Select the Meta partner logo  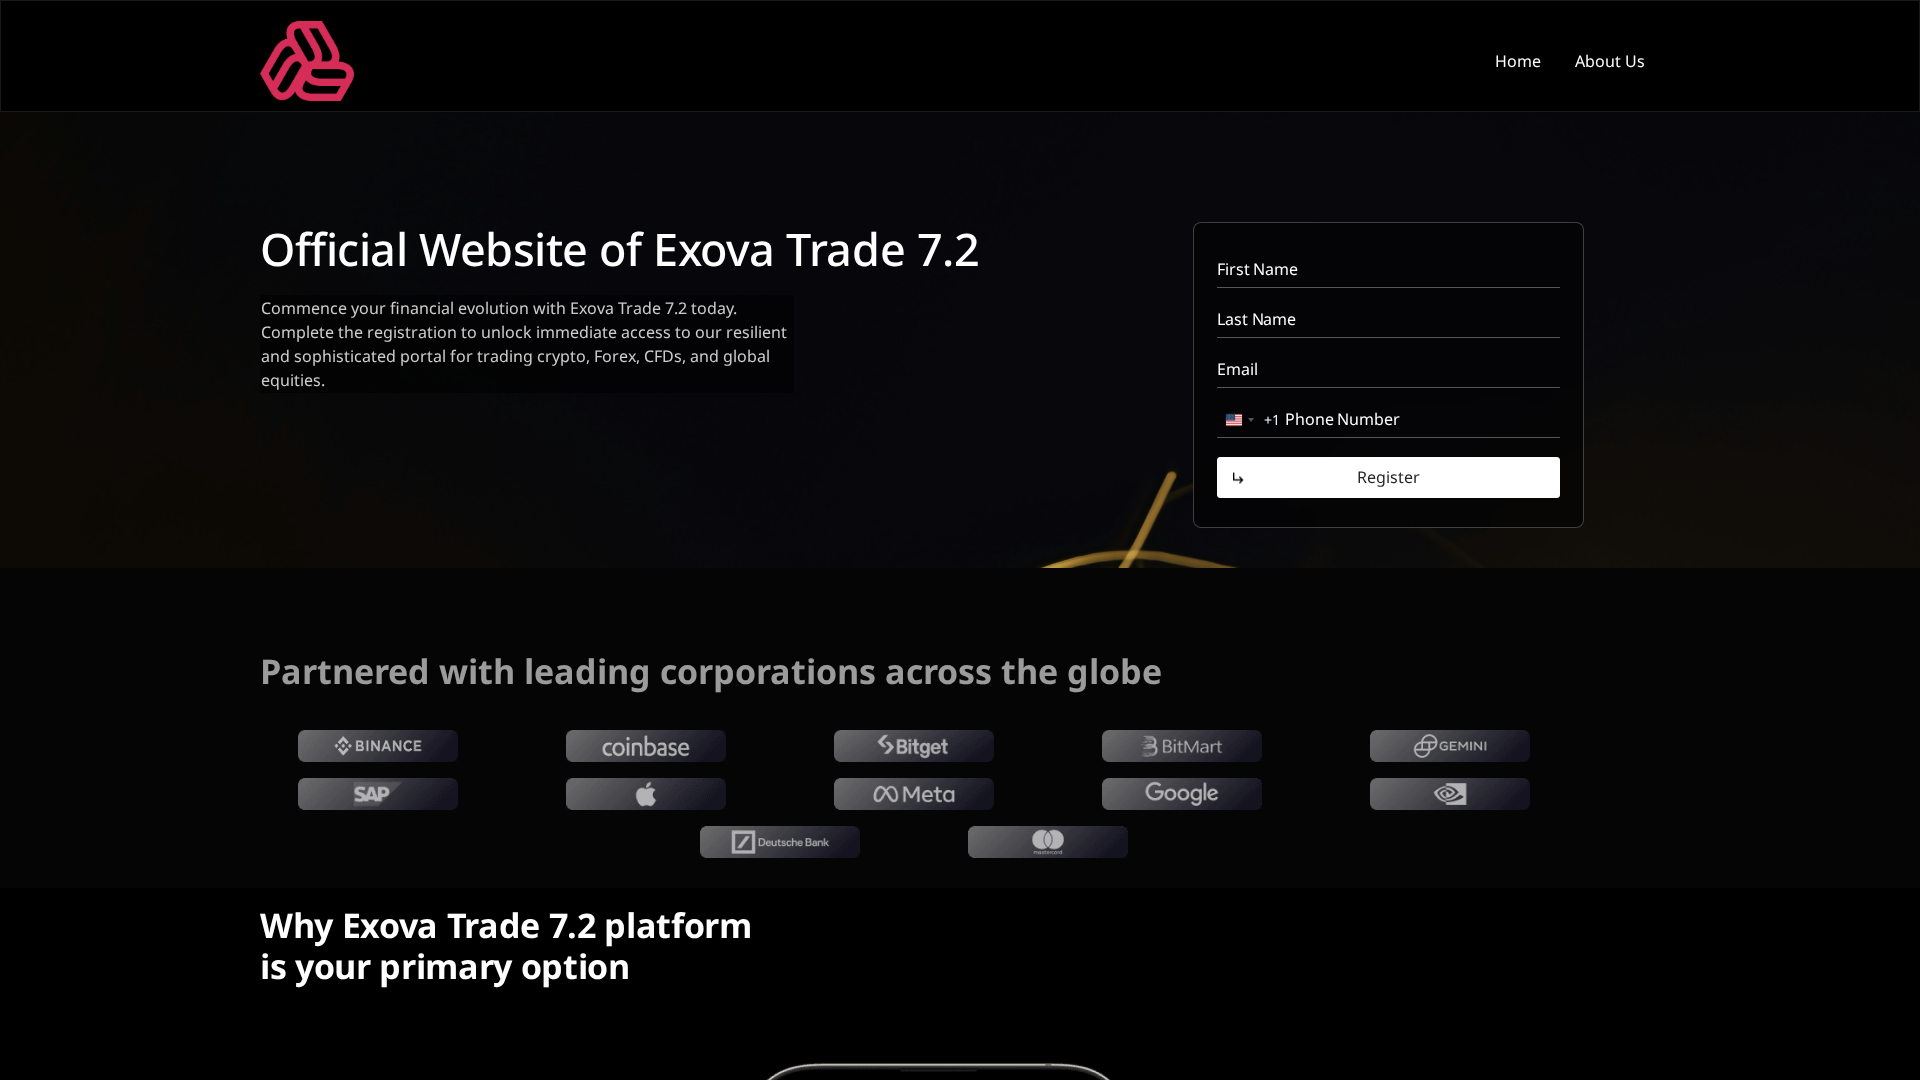[x=913, y=794]
